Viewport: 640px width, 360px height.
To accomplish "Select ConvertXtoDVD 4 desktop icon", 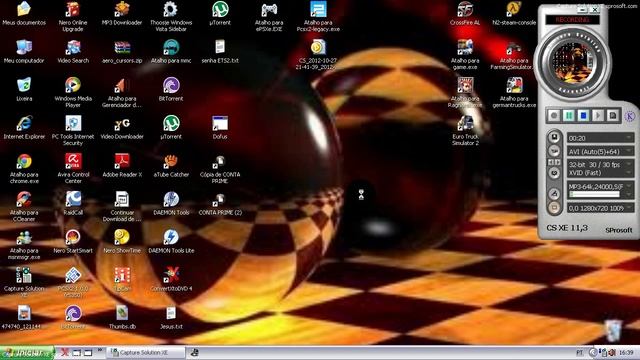I will pyautogui.click(x=171, y=279).
